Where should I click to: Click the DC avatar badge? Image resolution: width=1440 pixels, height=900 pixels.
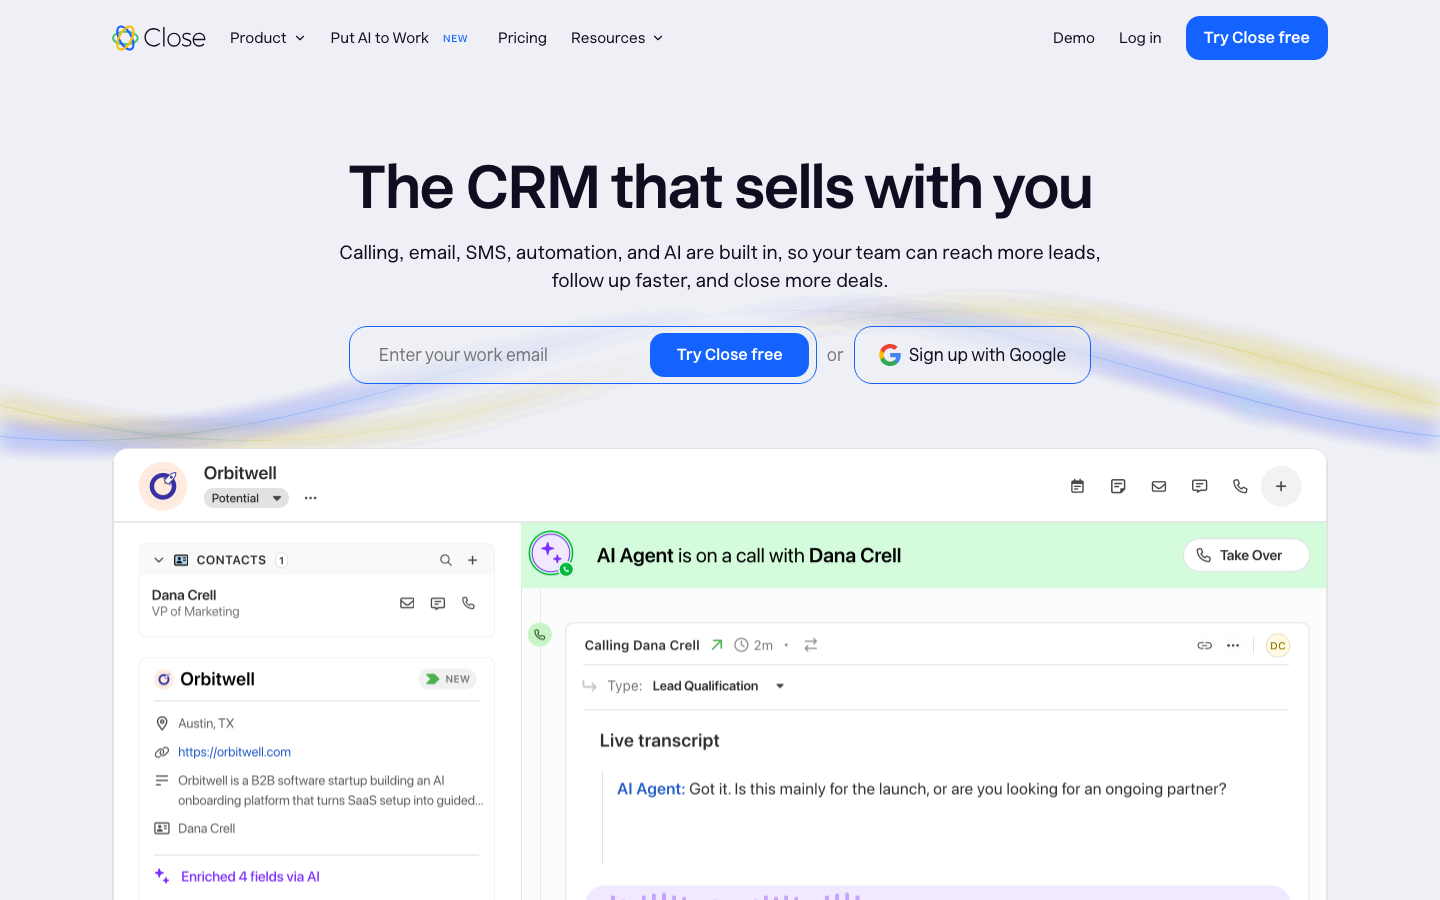pyautogui.click(x=1278, y=645)
